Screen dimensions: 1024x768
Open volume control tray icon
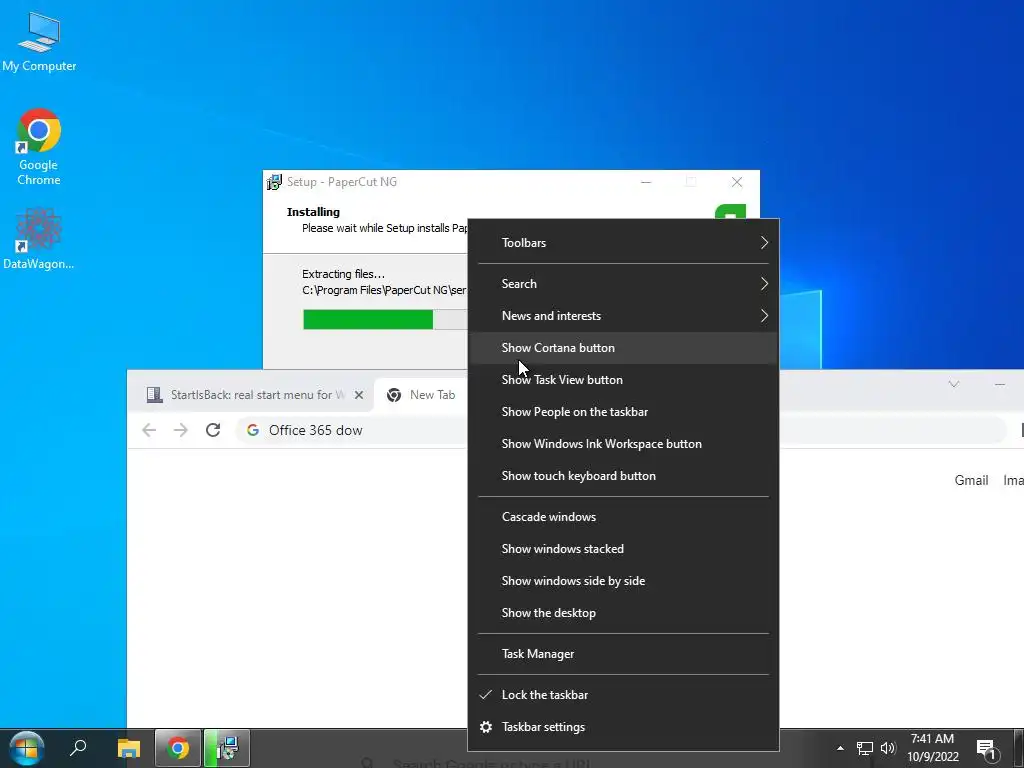pos(888,748)
